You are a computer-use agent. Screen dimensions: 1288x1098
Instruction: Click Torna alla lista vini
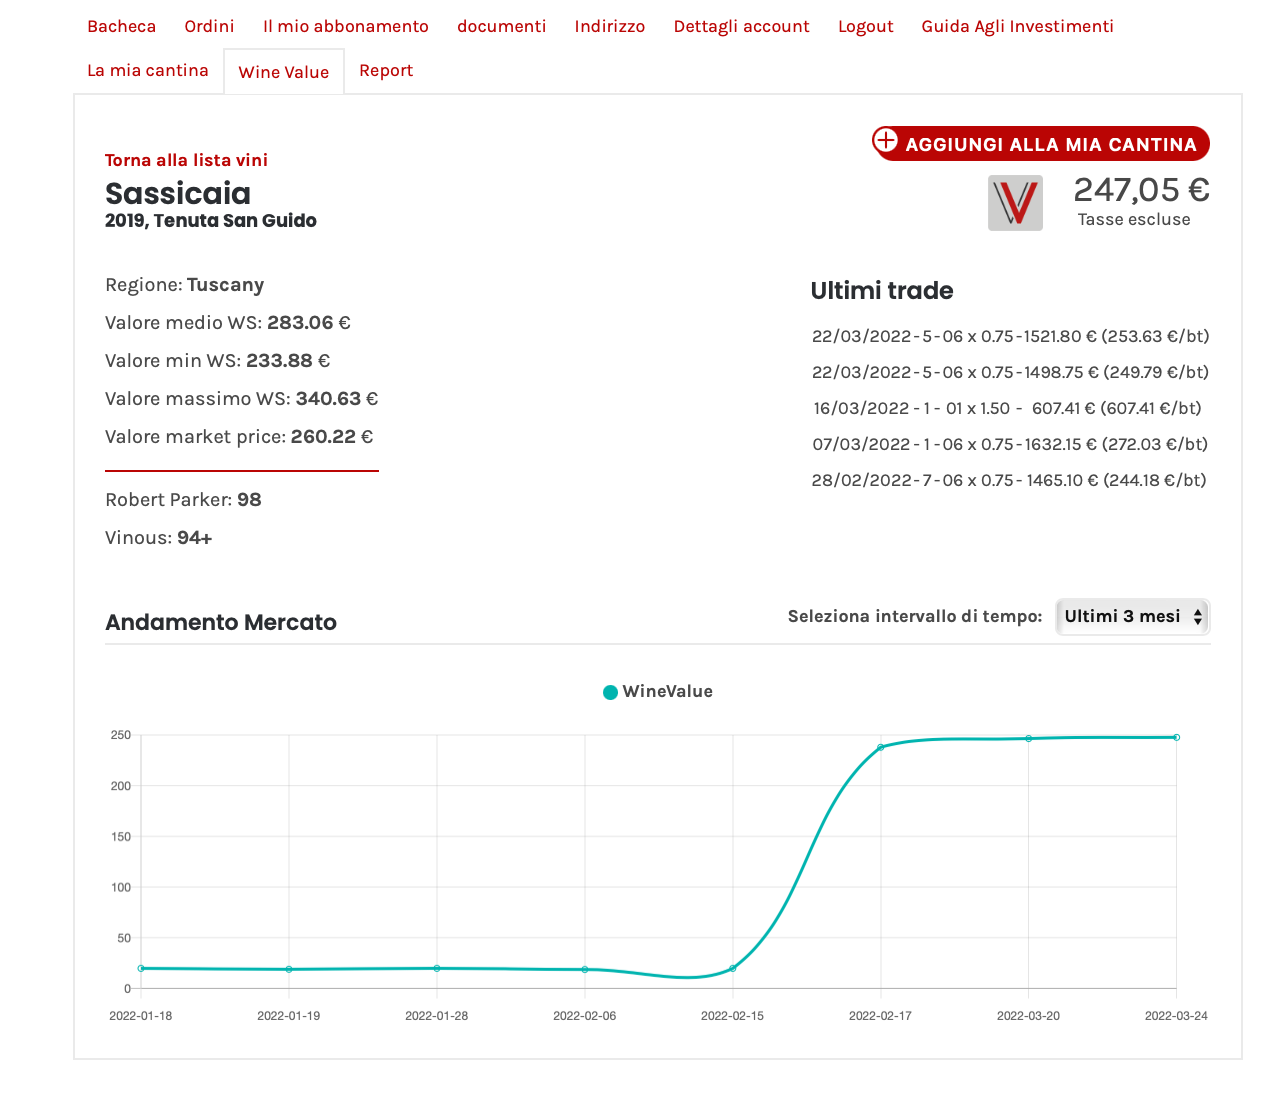[186, 160]
